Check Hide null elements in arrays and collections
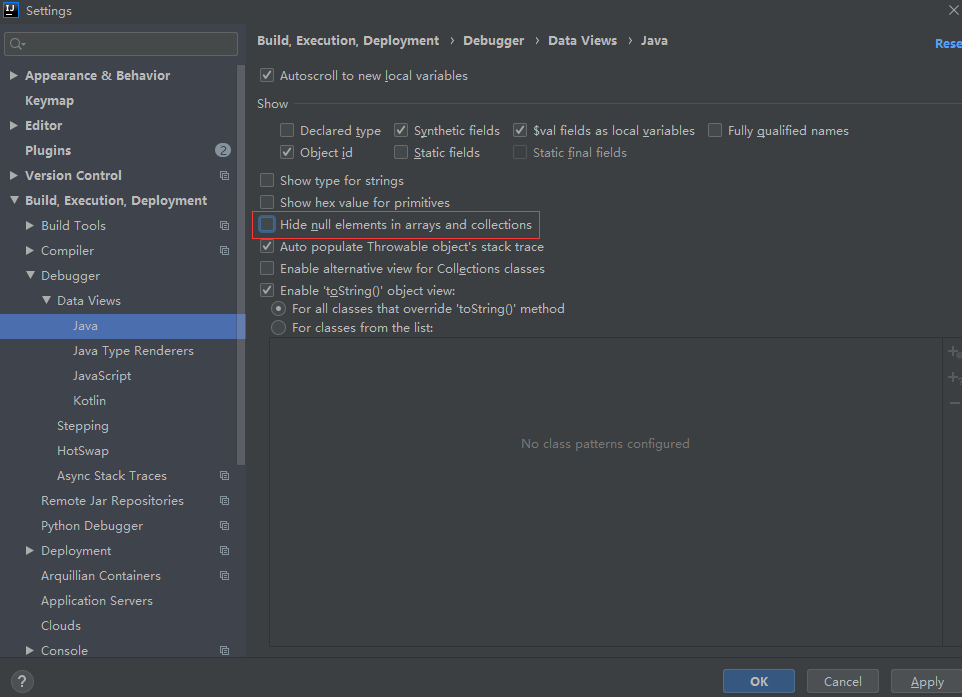Screen dimensions: 962x697 (267, 225)
